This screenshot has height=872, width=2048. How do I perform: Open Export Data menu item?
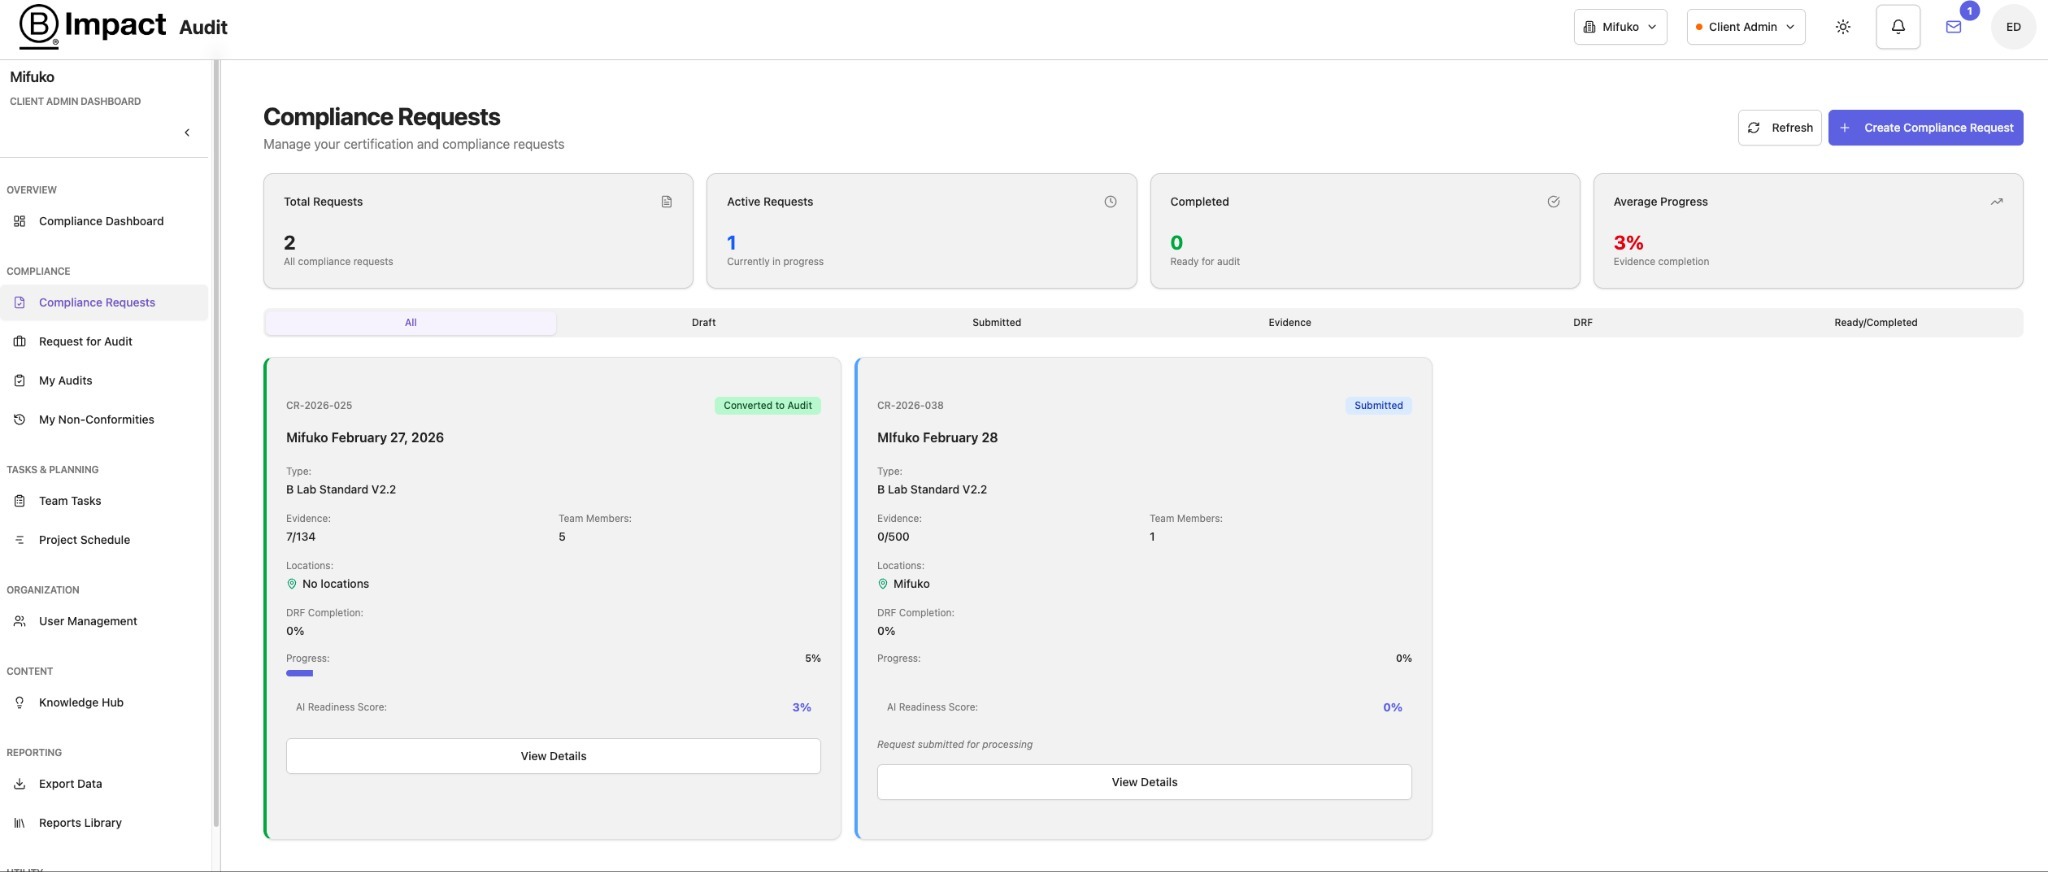pos(104,783)
